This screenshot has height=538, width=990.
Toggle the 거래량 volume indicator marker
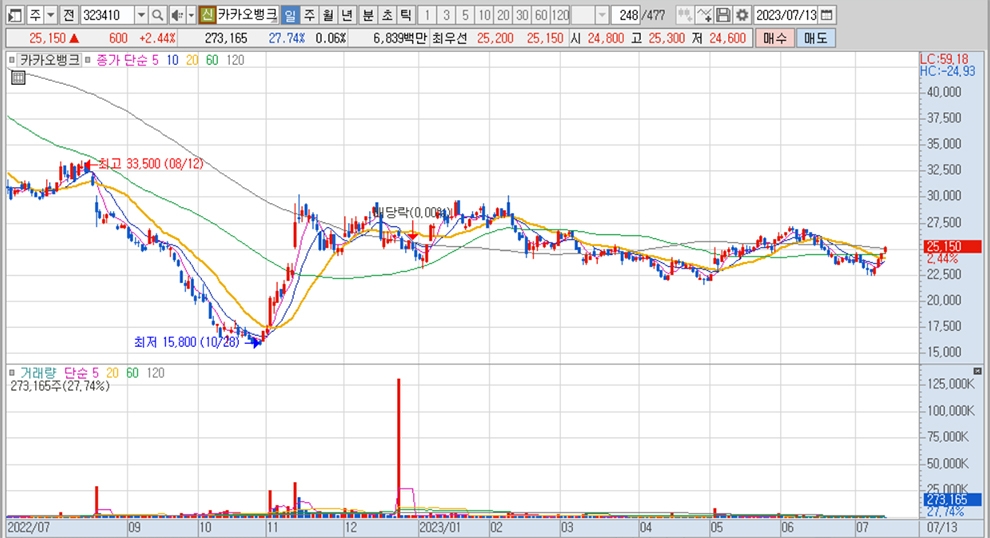click(x=13, y=372)
